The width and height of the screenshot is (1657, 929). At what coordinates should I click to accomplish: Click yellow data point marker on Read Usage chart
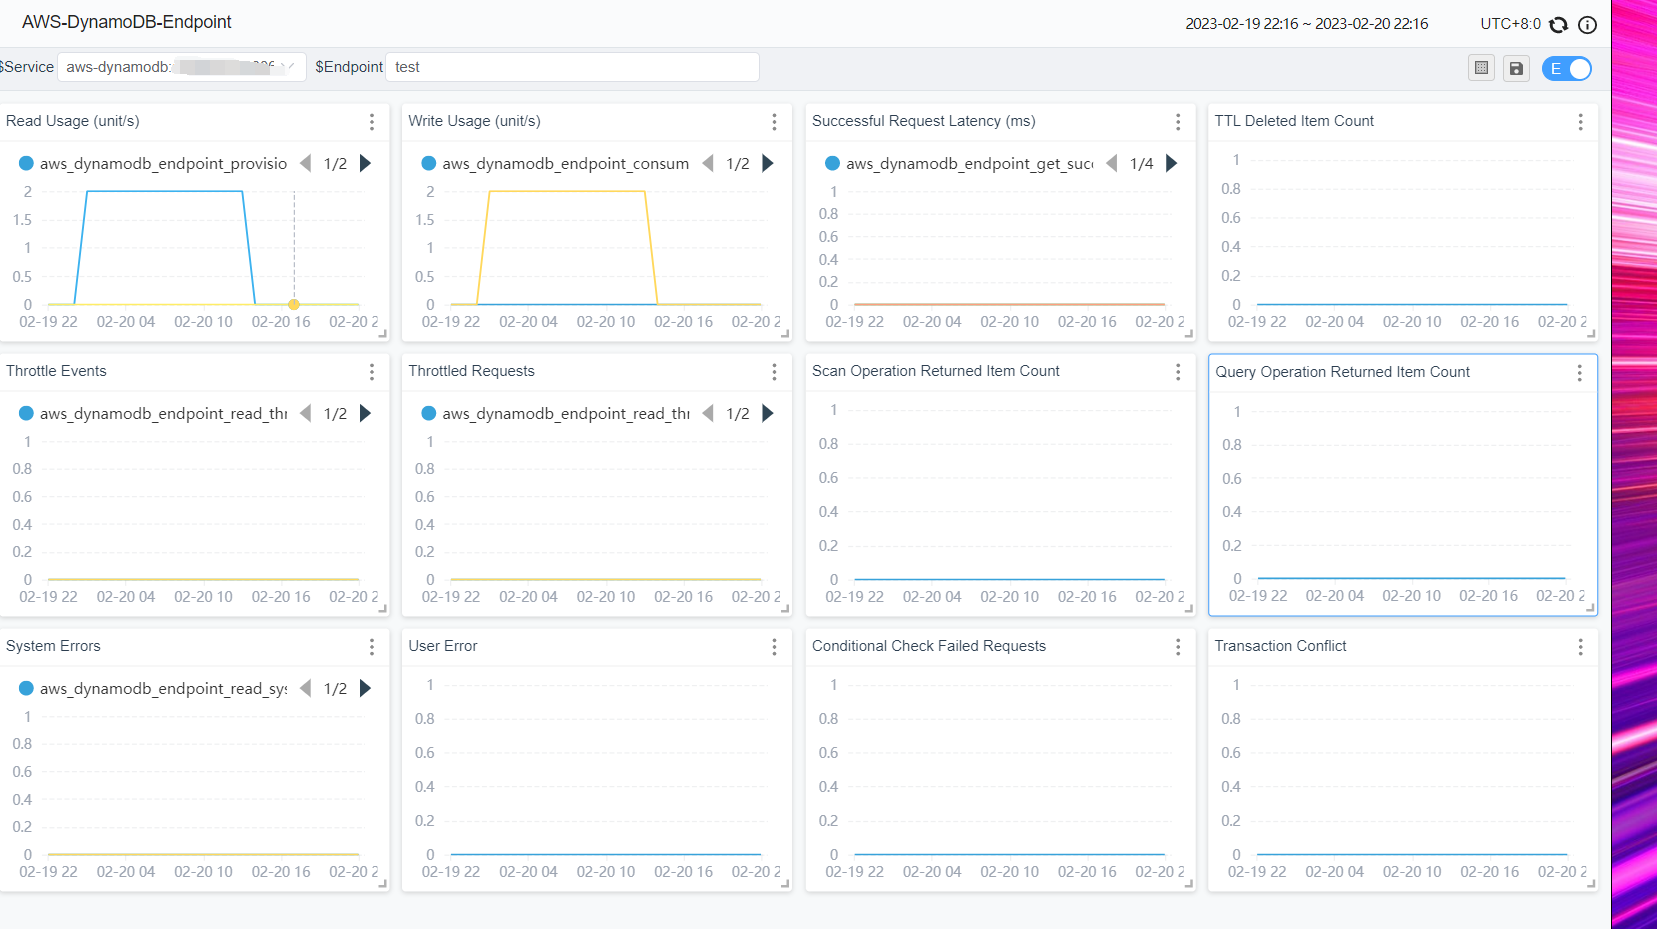(x=294, y=304)
